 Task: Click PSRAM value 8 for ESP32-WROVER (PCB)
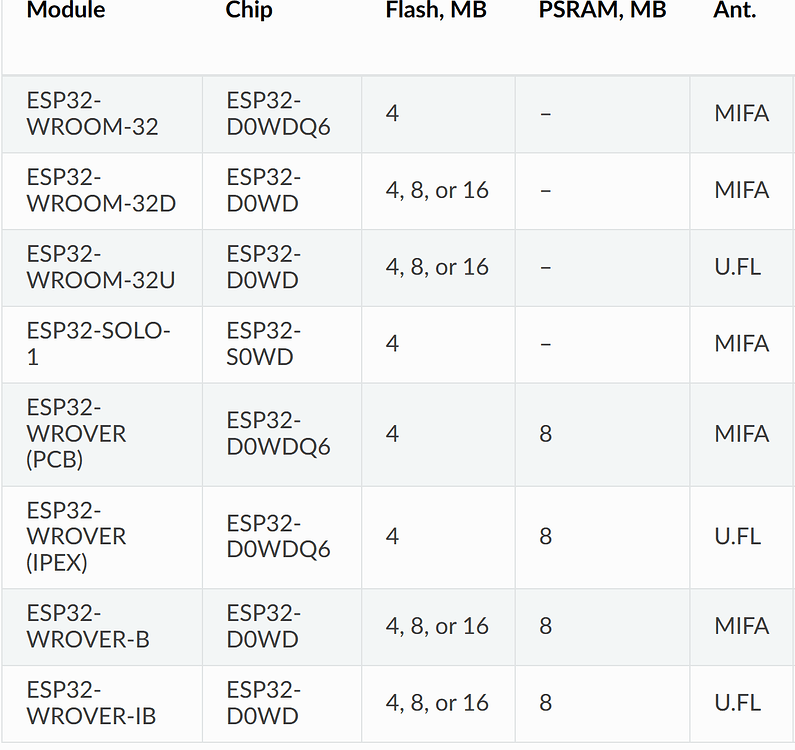(602, 435)
